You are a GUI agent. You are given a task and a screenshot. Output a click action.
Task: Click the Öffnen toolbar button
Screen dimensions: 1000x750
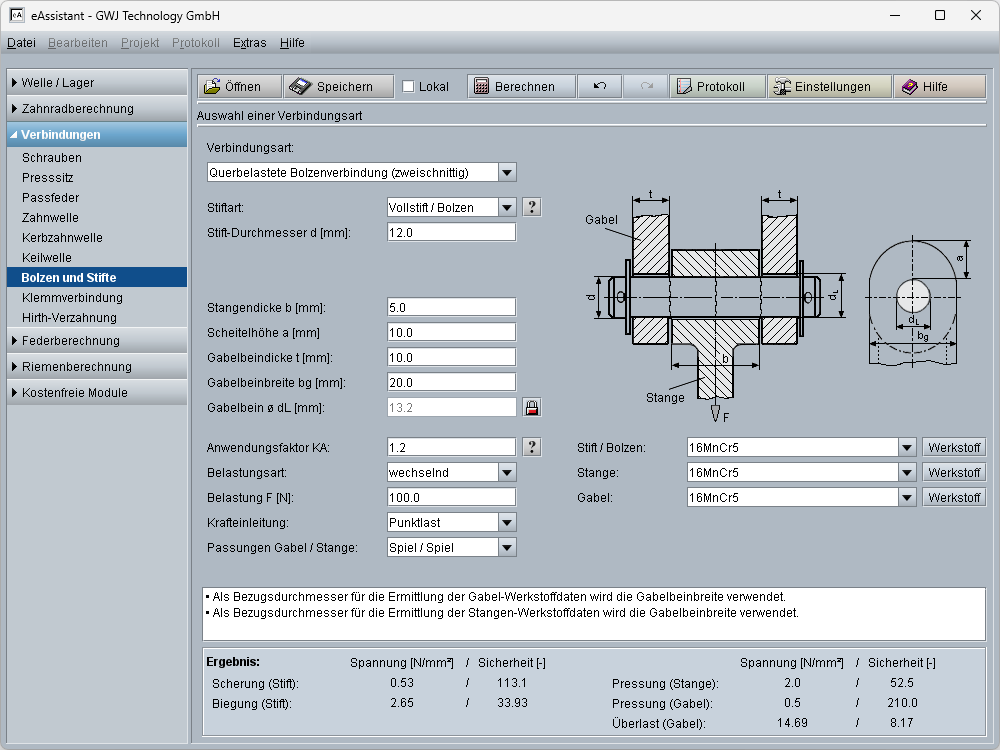pyautogui.click(x=238, y=87)
